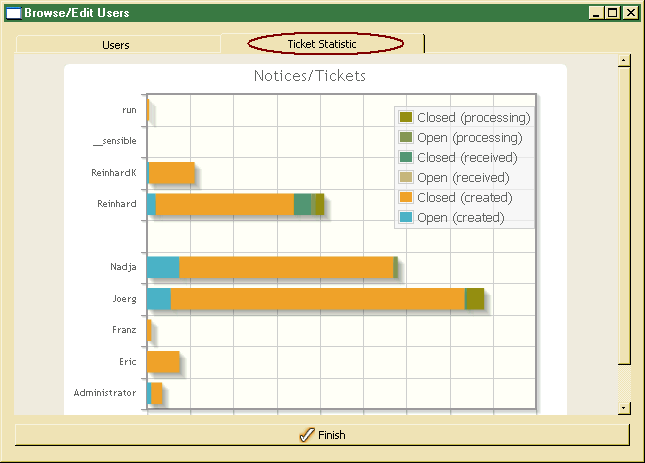Select the Ticket Statistic tab
The image size is (645, 463).
(322, 44)
